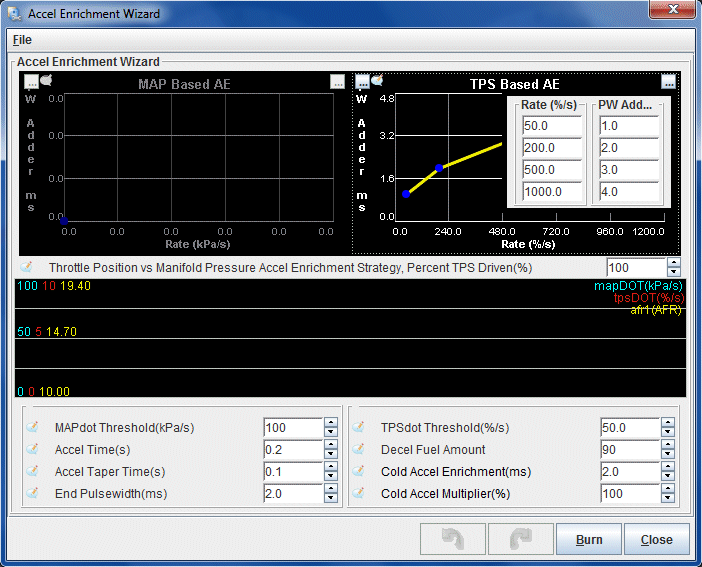Increase Percent TPS Driven with up arrow
Screen dimensions: 702x567
(x=673, y=263)
